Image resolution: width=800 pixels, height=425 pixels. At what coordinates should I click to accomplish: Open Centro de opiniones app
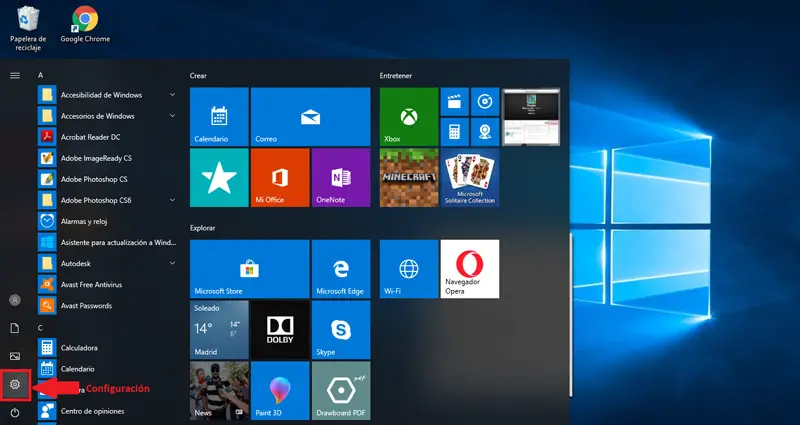click(108, 411)
